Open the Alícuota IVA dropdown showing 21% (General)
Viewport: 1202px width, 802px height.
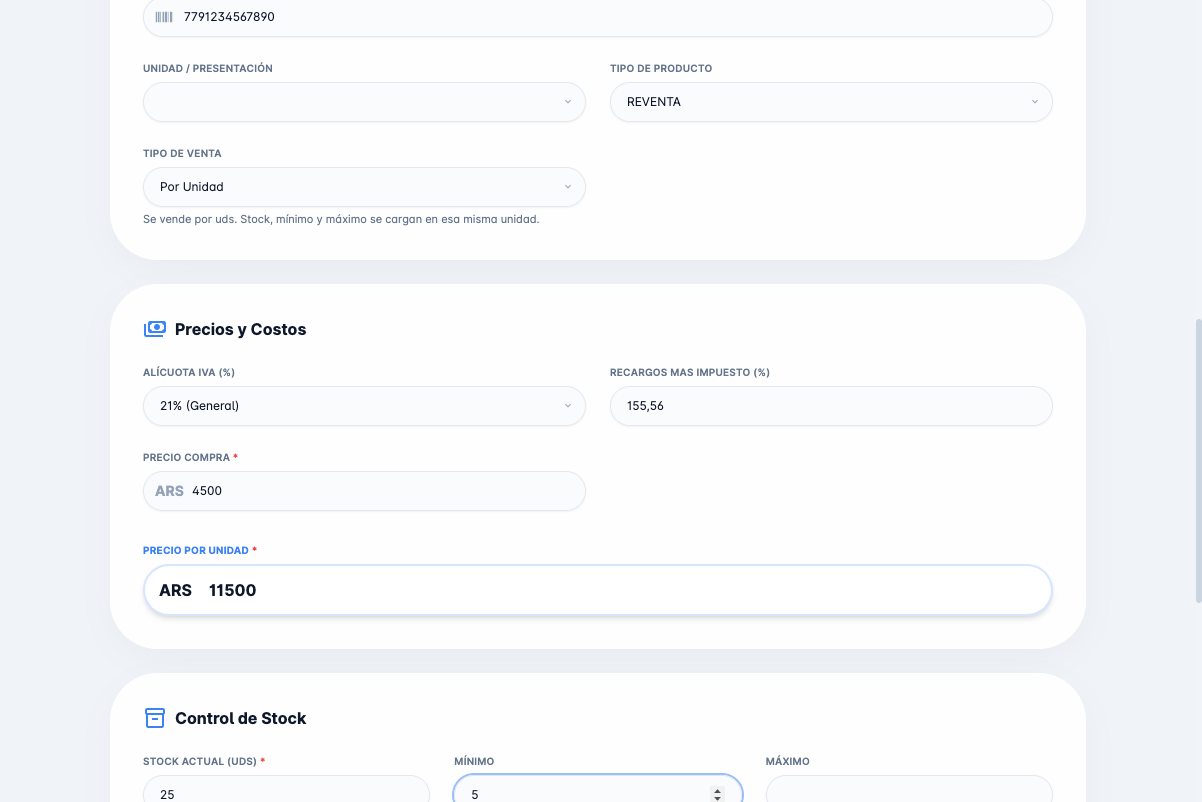click(364, 406)
